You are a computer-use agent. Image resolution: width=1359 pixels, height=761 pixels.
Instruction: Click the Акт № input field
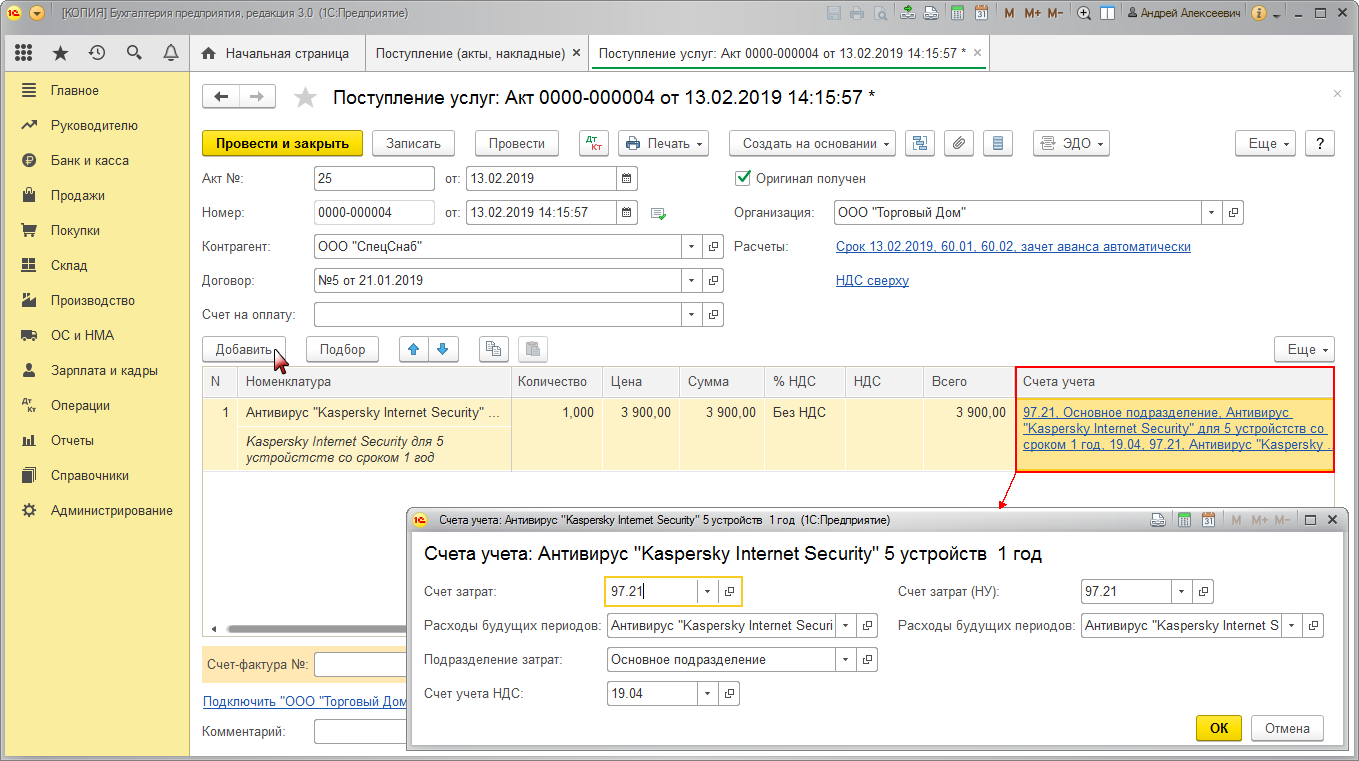pos(374,179)
